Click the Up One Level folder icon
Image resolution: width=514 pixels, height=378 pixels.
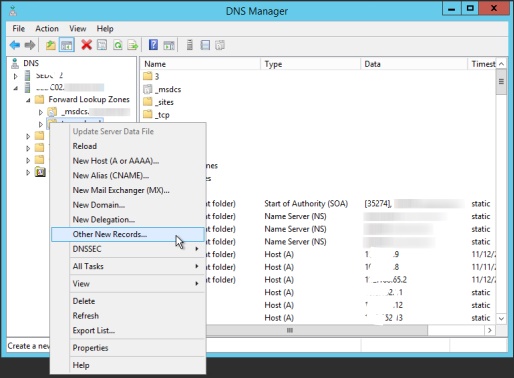[51, 45]
